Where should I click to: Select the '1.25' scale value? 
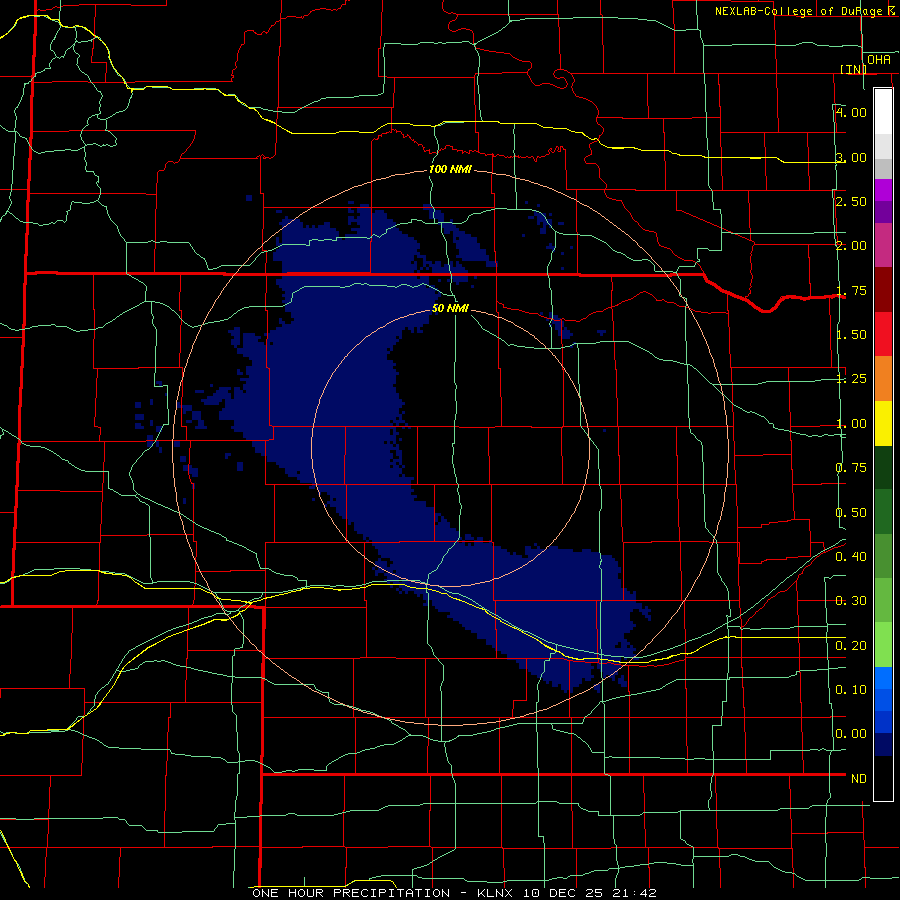point(851,379)
